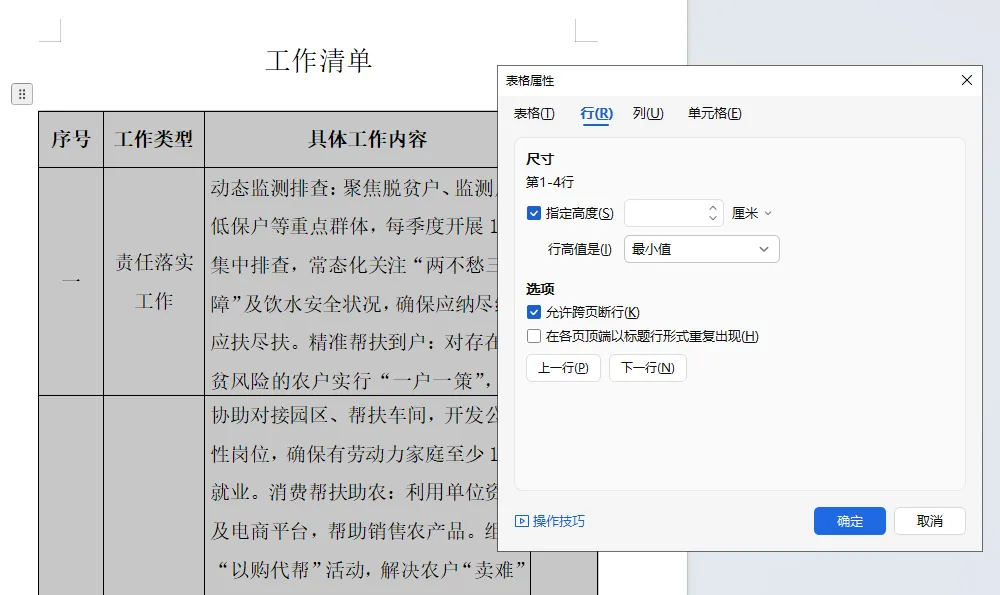Click the 工作类型 header cell
The width and height of the screenshot is (1000, 595).
(154, 139)
